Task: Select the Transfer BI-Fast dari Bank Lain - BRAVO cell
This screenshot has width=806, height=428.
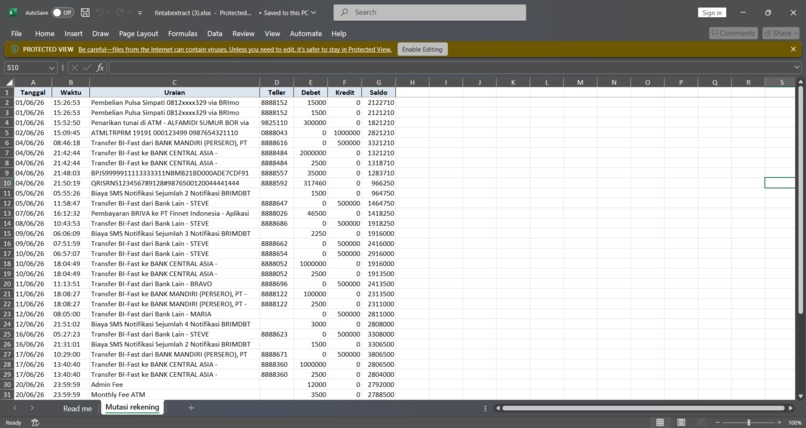Action: point(174,284)
